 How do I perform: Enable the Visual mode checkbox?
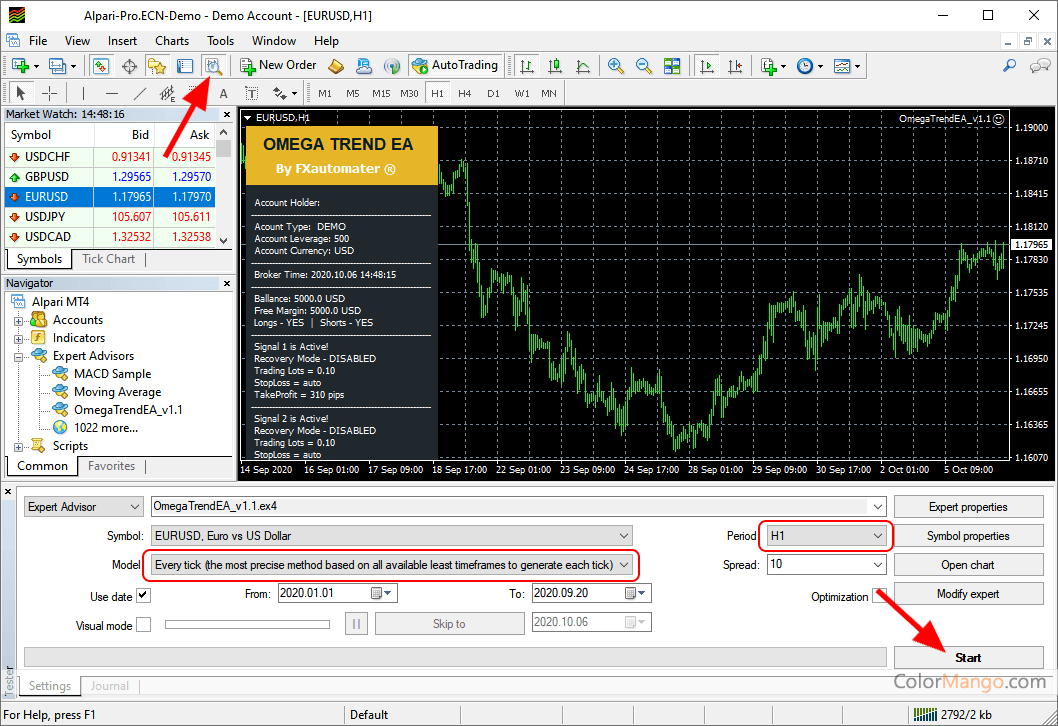point(144,625)
